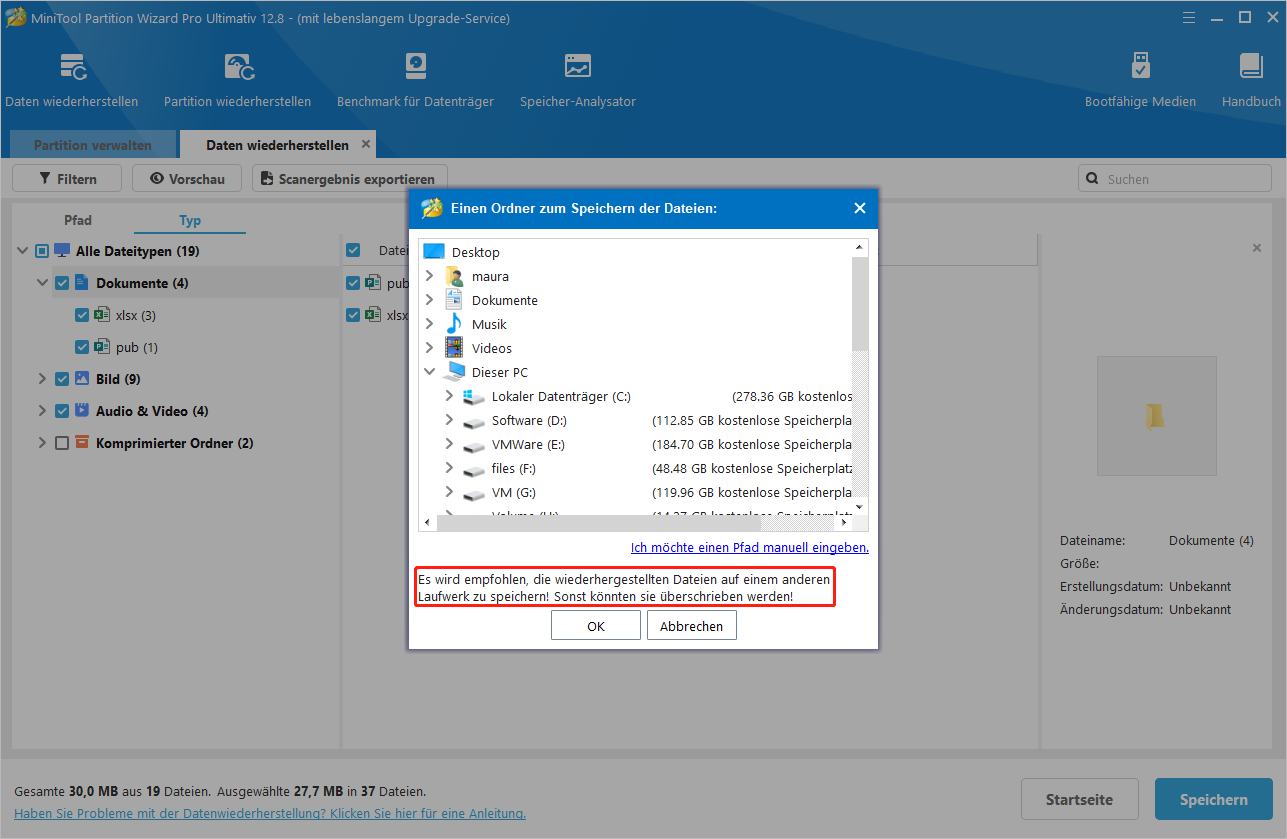
Task: Click the Komprimierter Ordner archive icon
Action: coord(82,443)
